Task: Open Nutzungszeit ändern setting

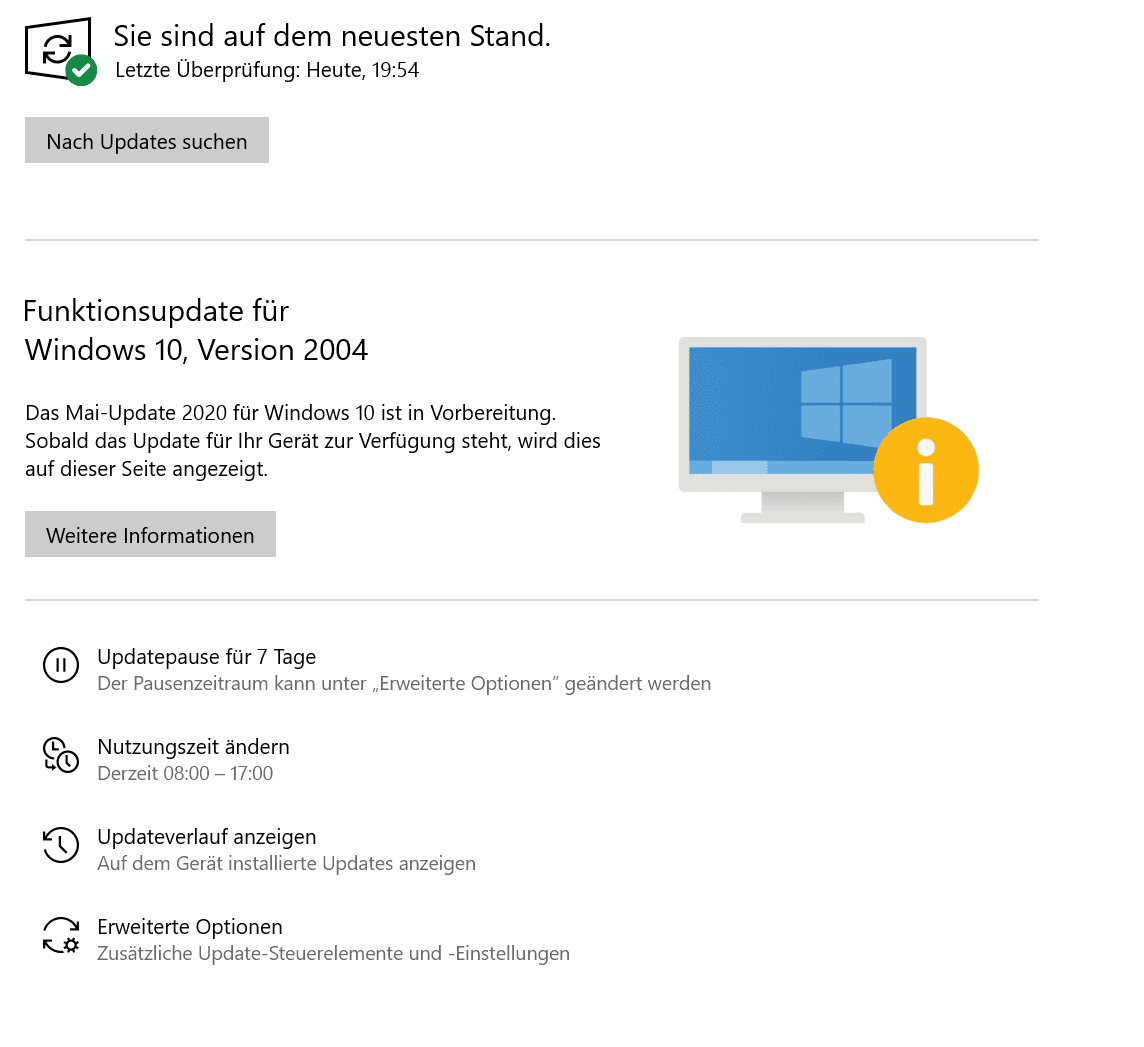Action: [193, 746]
